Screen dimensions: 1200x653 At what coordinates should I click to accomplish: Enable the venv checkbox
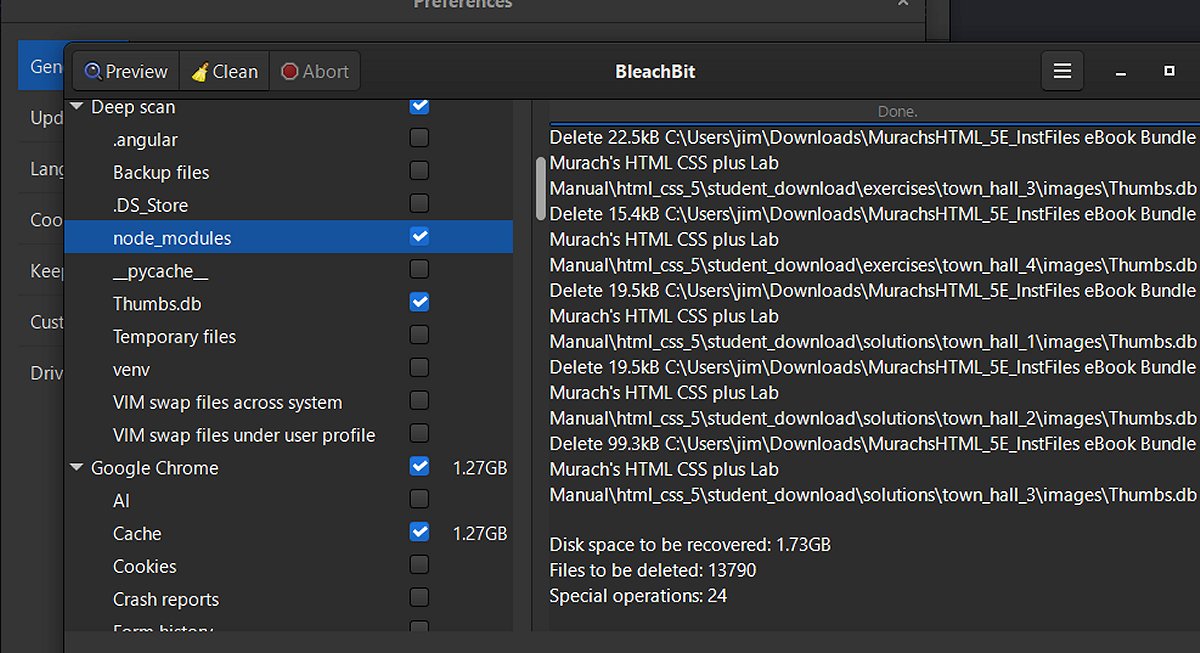pyautogui.click(x=420, y=368)
